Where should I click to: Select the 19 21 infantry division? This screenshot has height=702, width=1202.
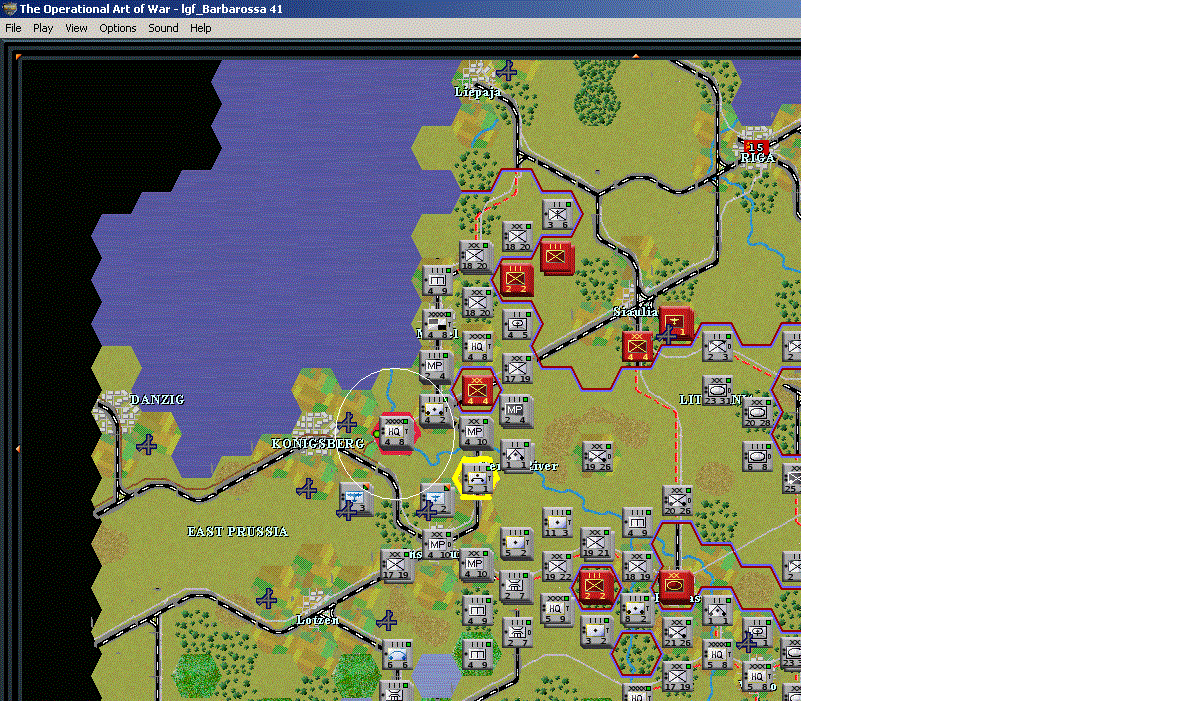tap(597, 544)
